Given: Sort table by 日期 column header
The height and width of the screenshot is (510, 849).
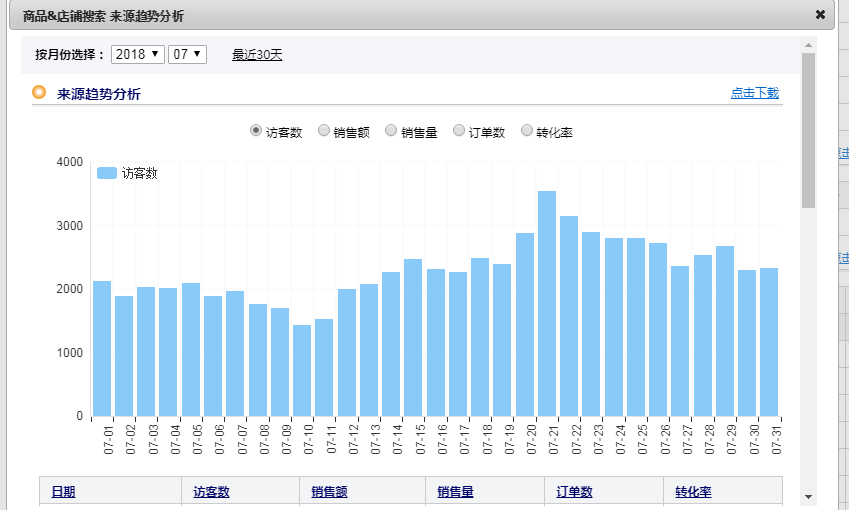Looking at the screenshot, I should (63, 492).
